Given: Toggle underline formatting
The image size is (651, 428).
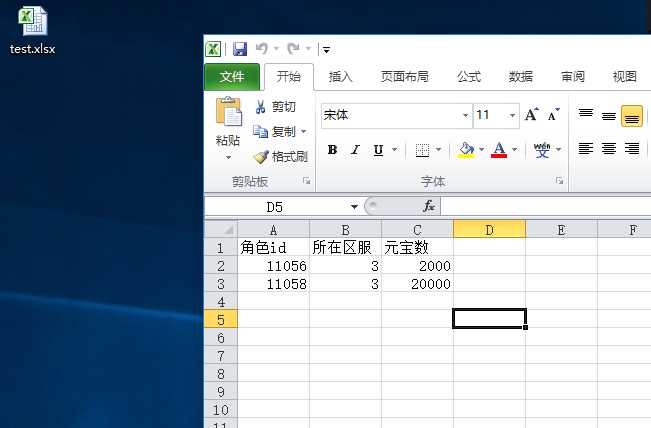Looking at the screenshot, I should [x=378, y=150].
